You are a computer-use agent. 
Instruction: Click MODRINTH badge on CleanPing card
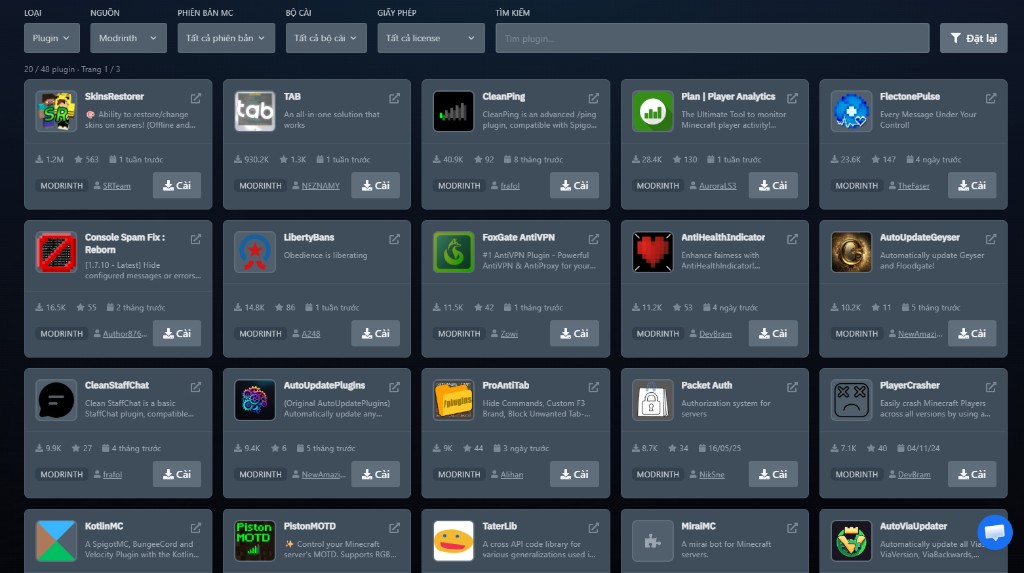459,186
